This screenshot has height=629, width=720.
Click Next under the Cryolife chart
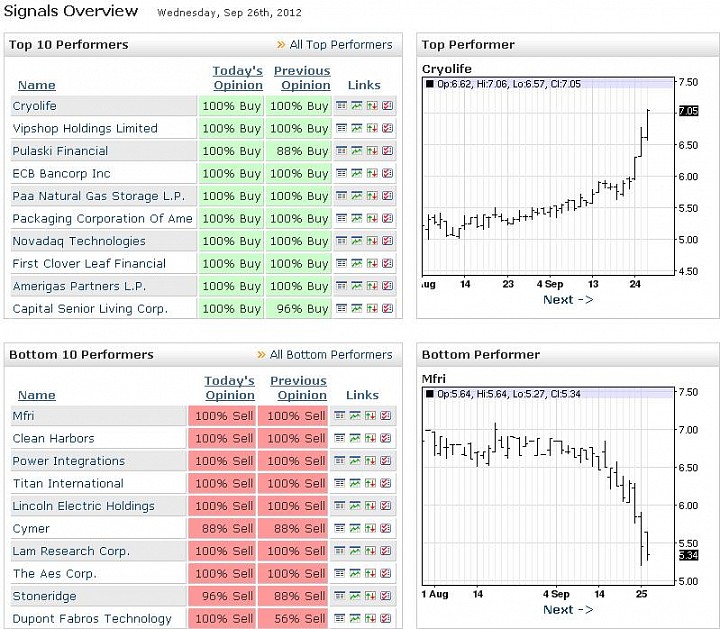tap(568, 299)
